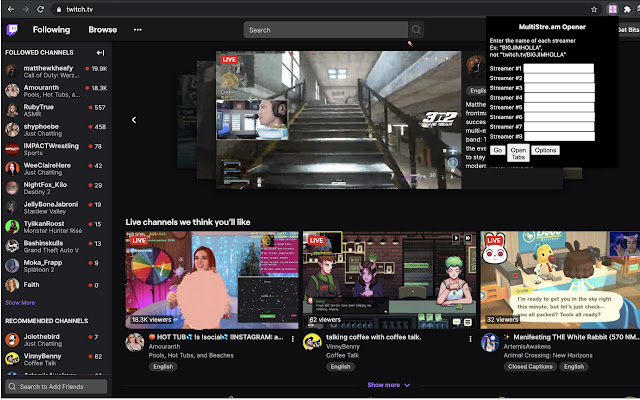Click the Open Tabs button

[518, 153]
